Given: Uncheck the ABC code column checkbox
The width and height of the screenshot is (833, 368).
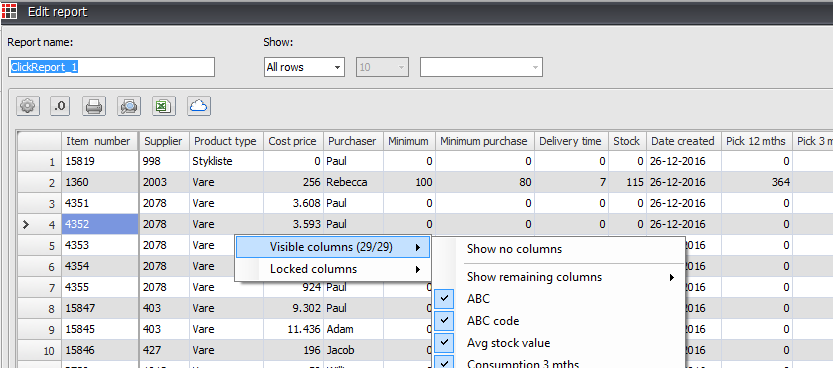Looking at the screenshot, I should (444, 321).
